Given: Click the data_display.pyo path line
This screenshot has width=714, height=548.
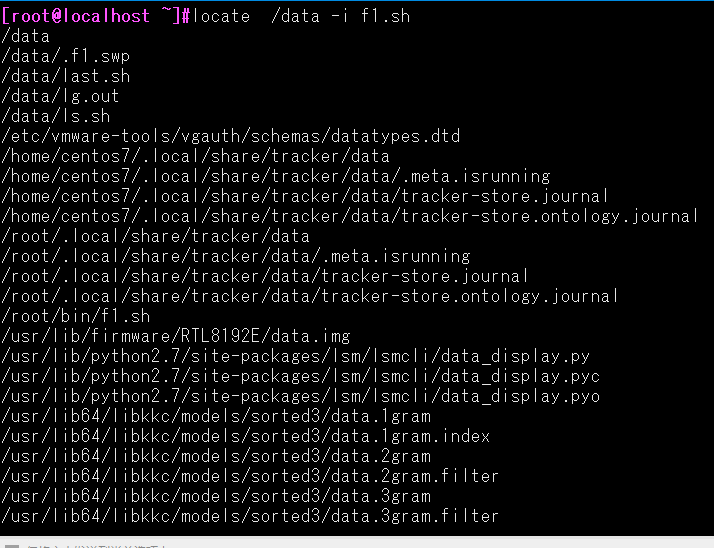Looking at the screenshot, I should [301, 397].
